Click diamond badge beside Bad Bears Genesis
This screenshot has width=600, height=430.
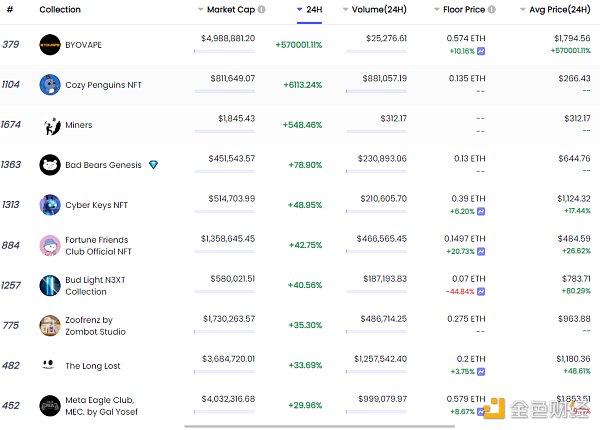tap(153, 165)
